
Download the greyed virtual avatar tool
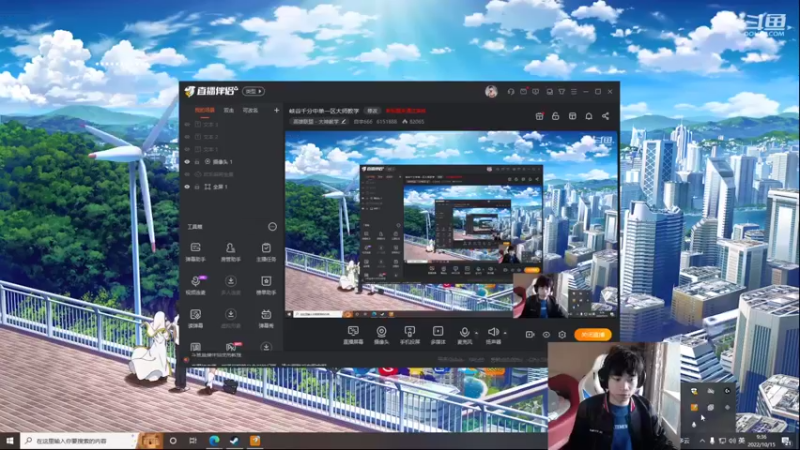[x=231, y=318]
